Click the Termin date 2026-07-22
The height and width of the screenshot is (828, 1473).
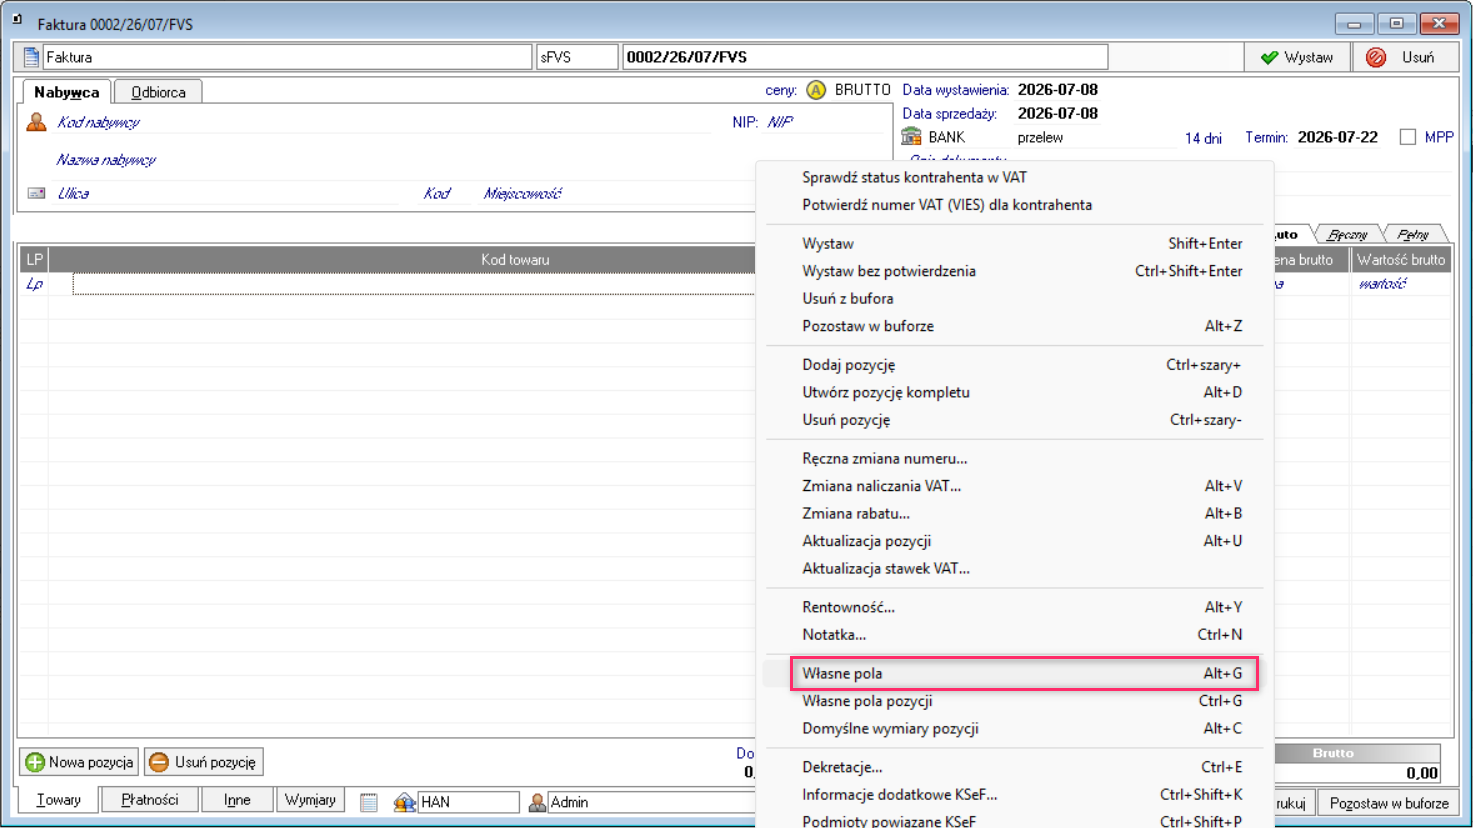click(x=1337, y=137)
